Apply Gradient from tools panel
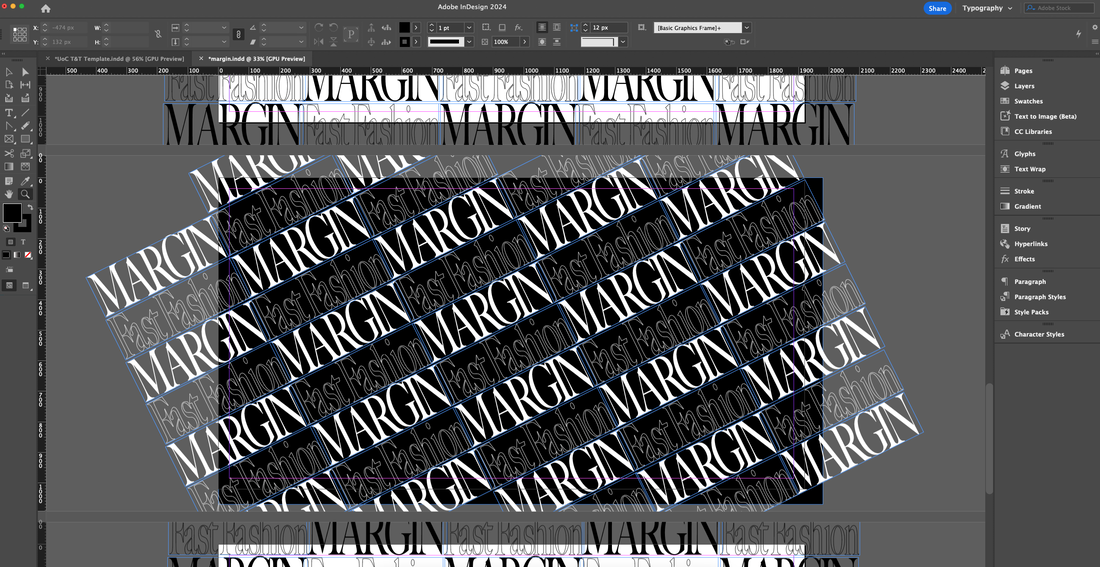1100x567 pixels. coord(17,254)
